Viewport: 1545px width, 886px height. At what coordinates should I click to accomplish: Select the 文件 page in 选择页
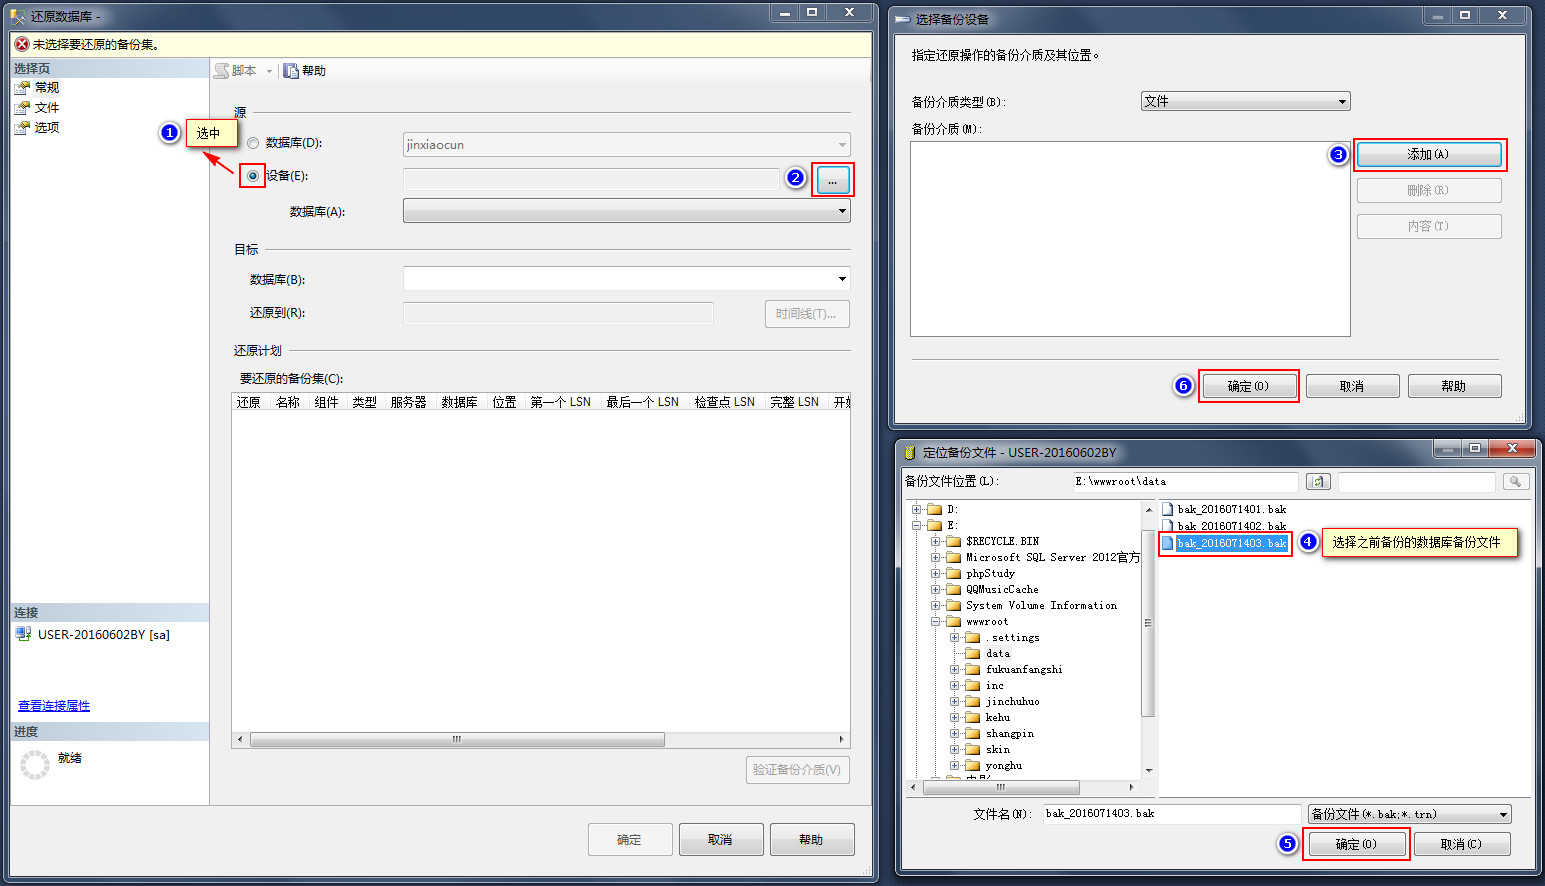pyautogui.click(x=47, y=107)
